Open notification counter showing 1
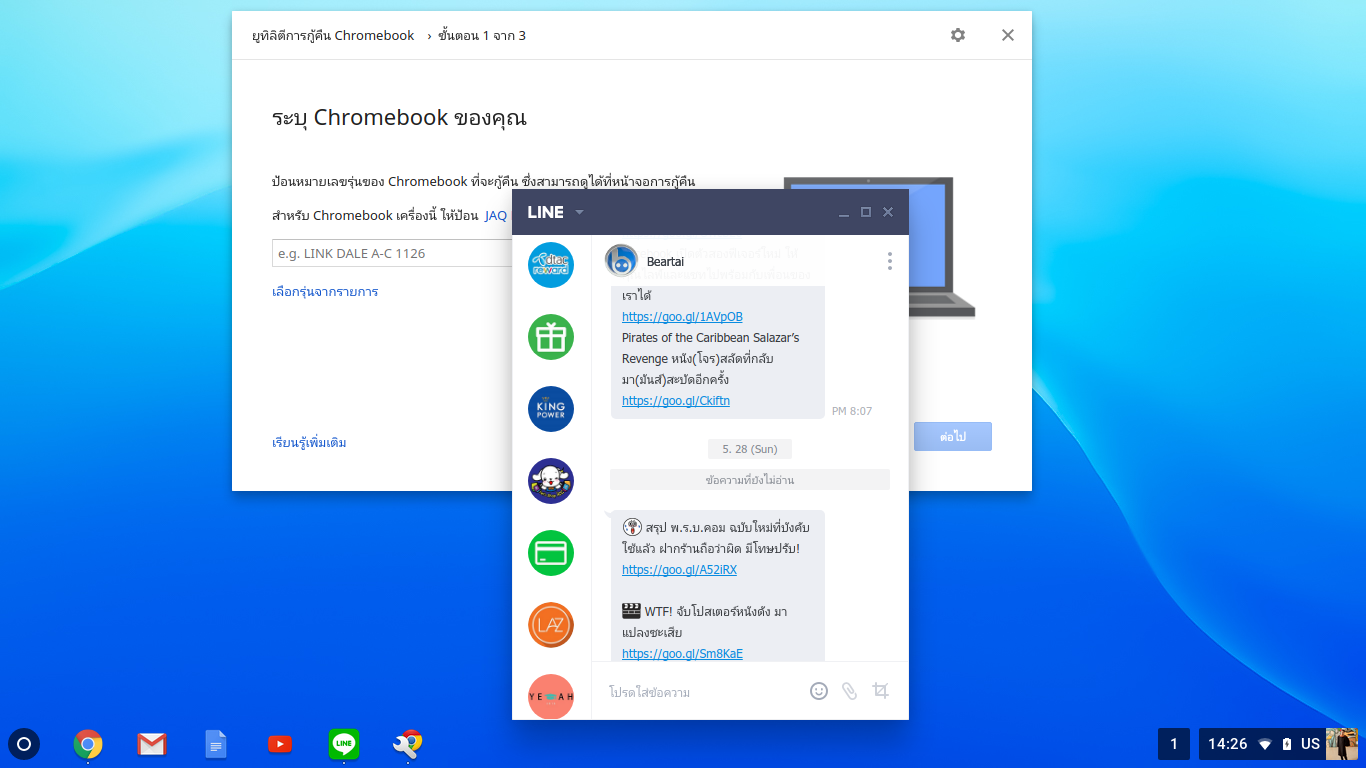 (1174, 744)
